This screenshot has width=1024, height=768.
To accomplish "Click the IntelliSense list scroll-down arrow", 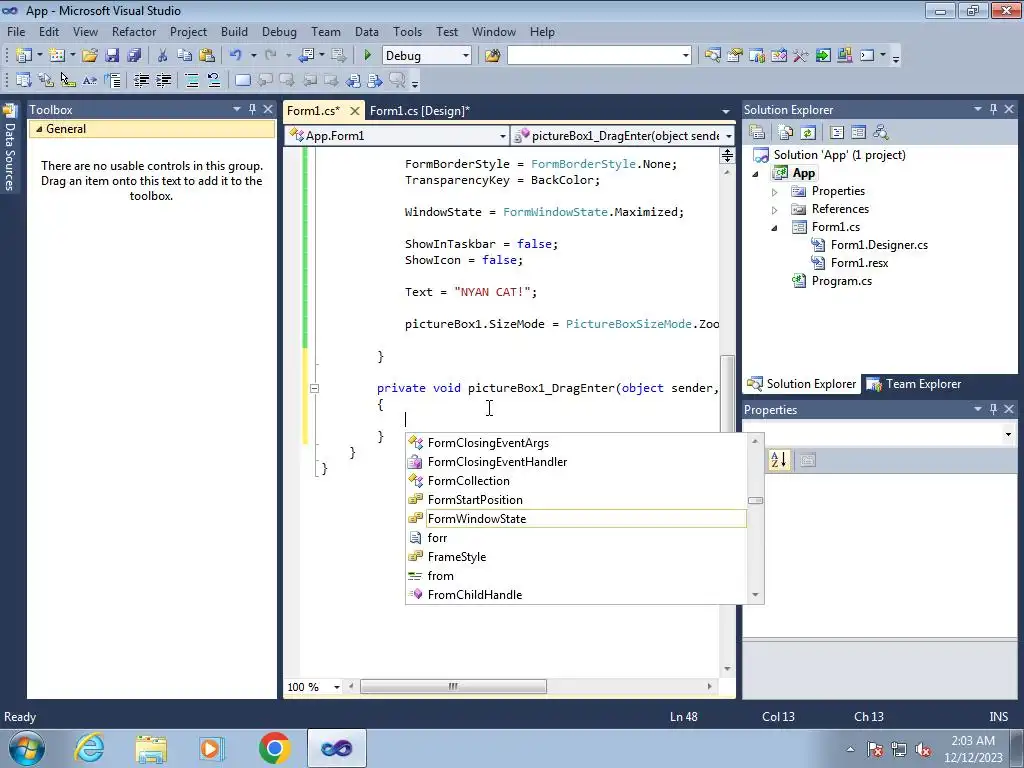I will coord(755,594).
